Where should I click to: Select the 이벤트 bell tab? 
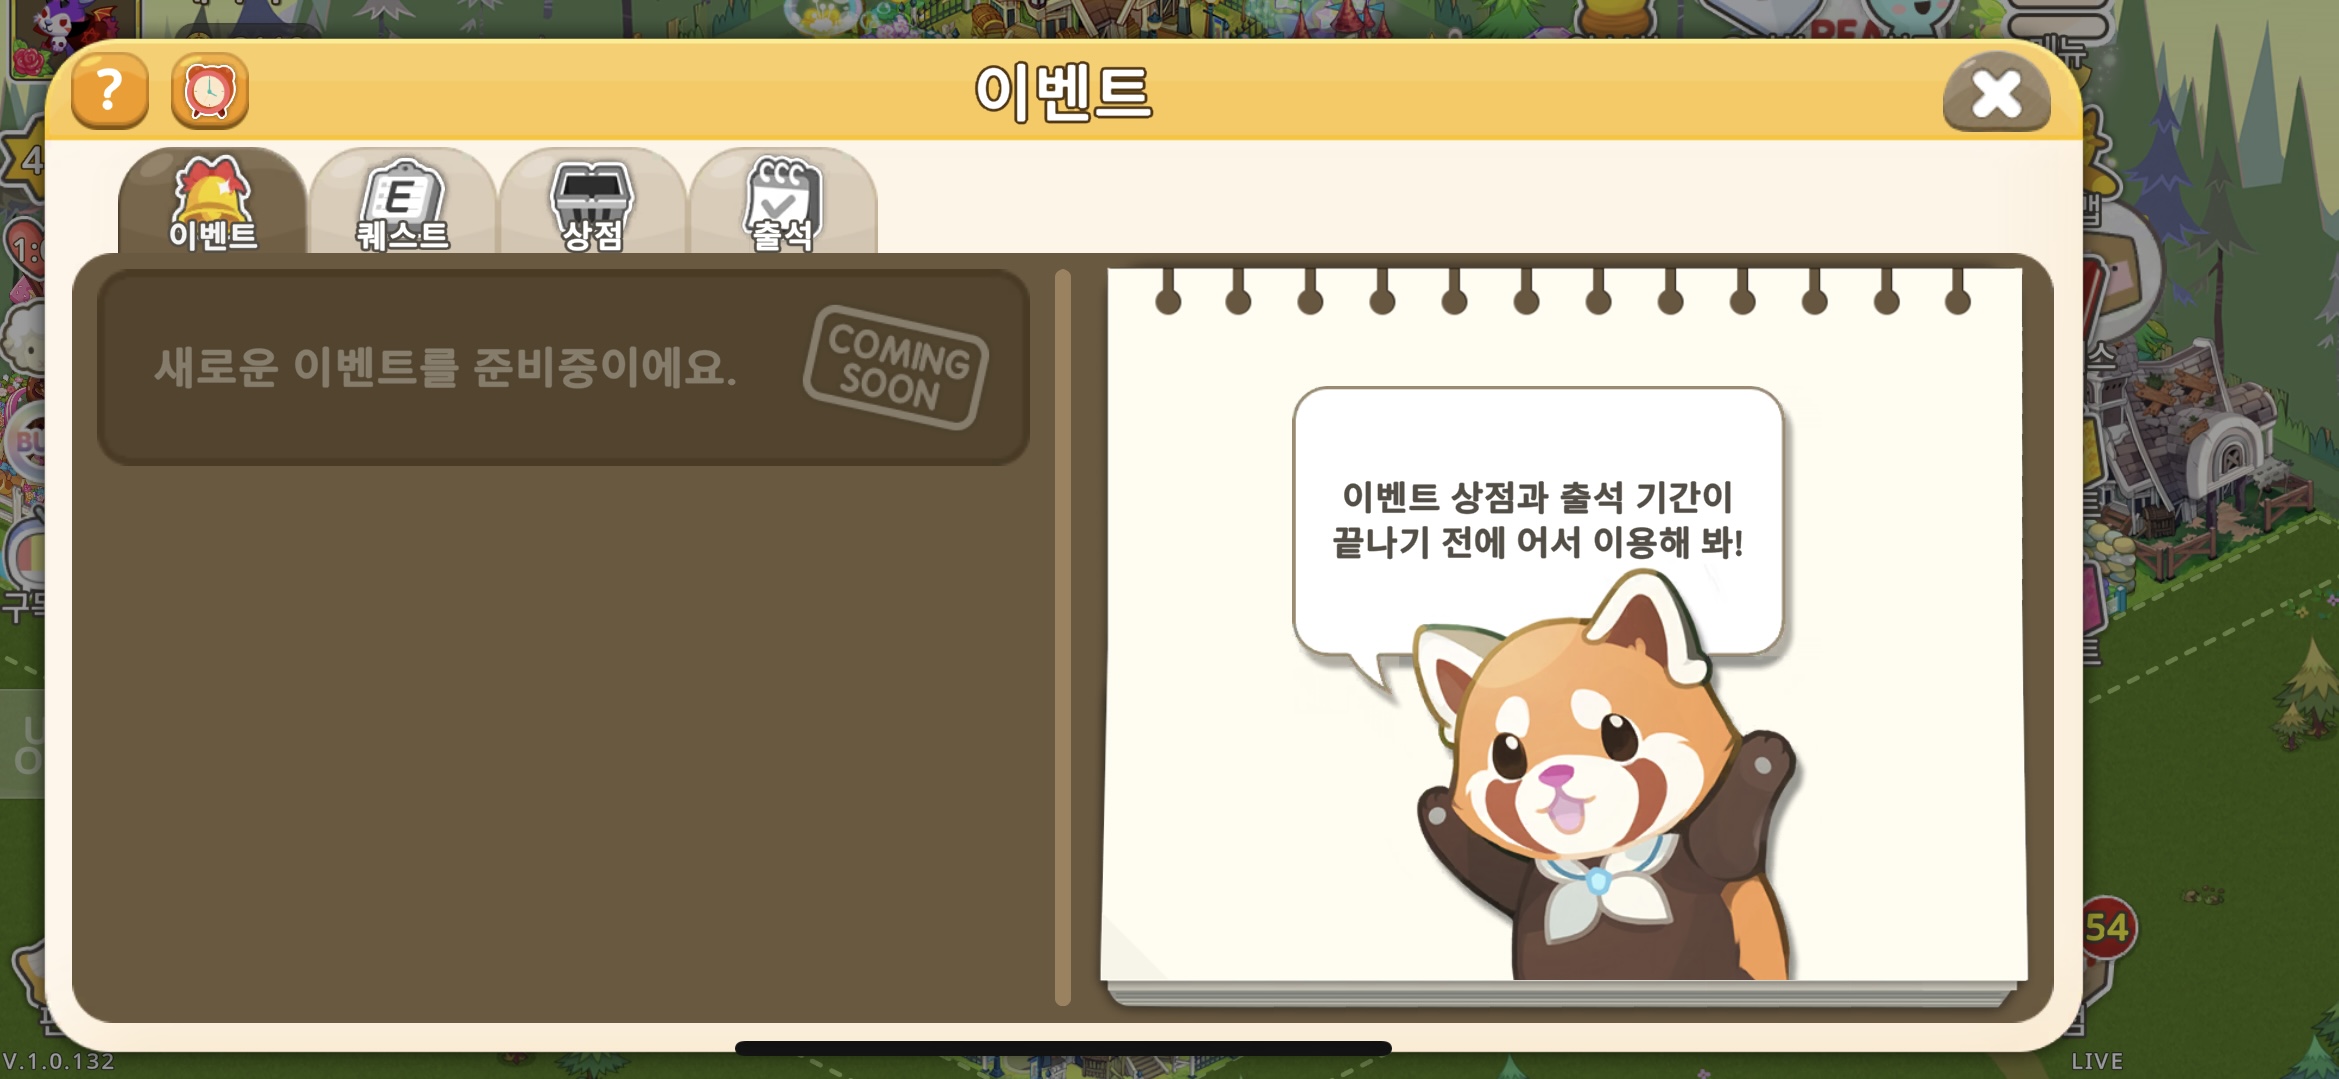click(x=212, y=202)
